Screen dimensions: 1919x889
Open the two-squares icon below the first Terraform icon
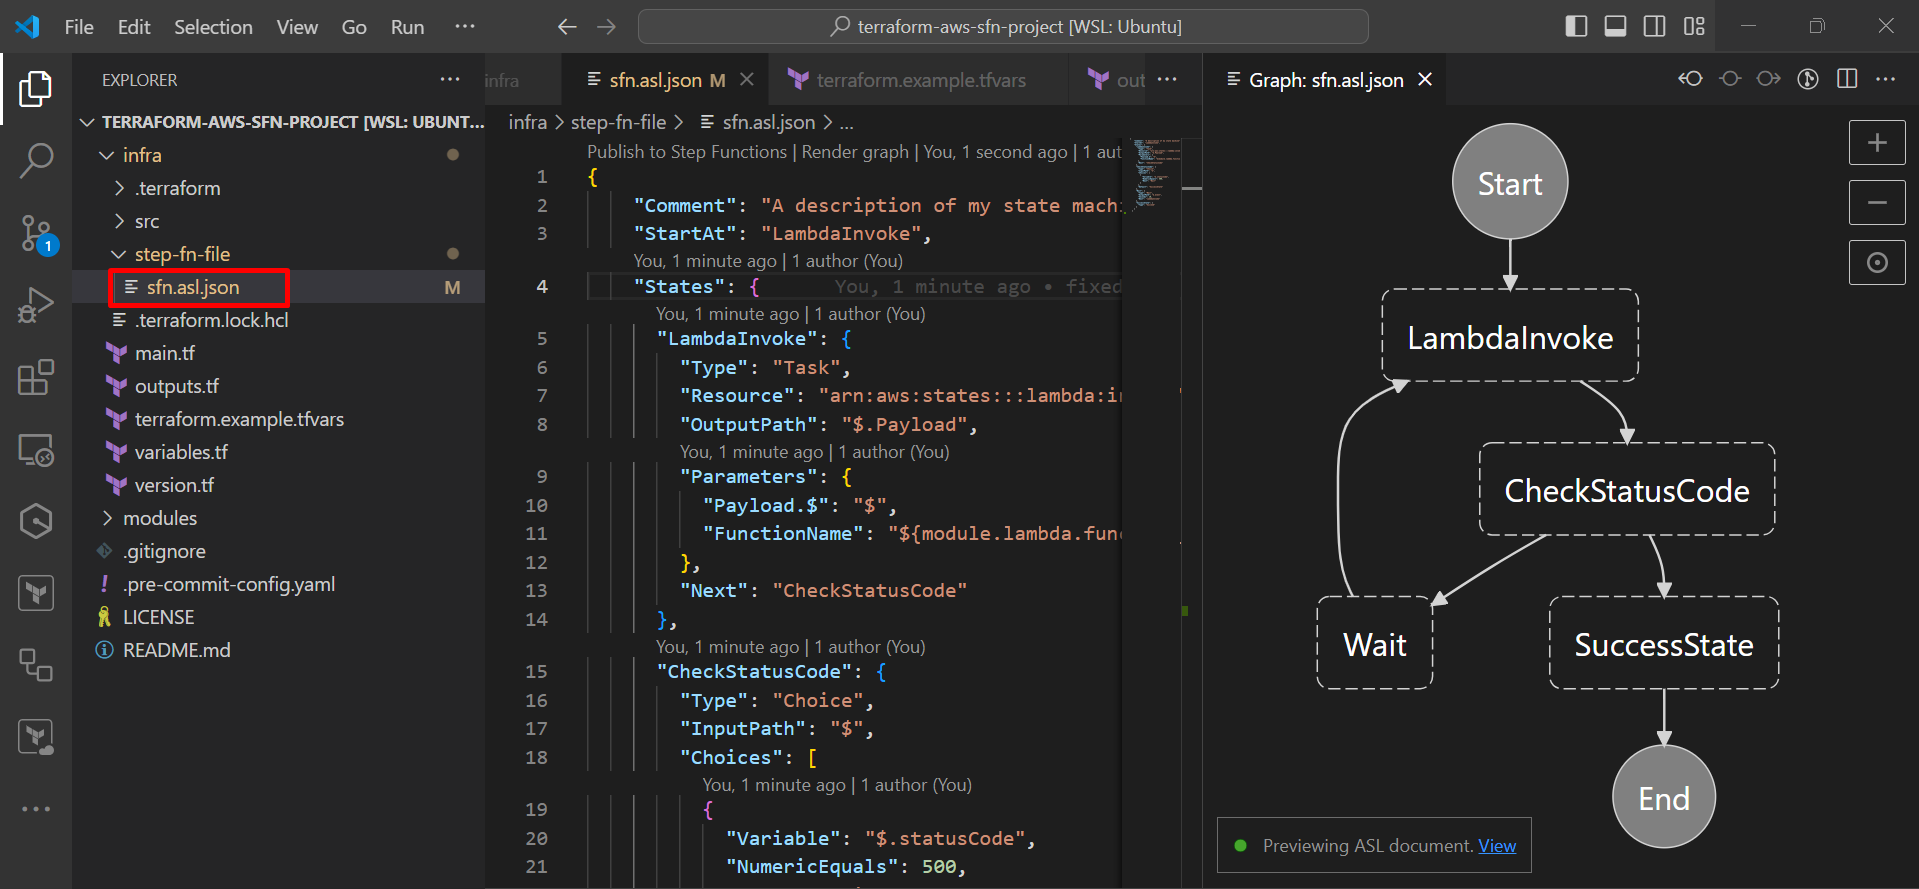pos(36,665)
